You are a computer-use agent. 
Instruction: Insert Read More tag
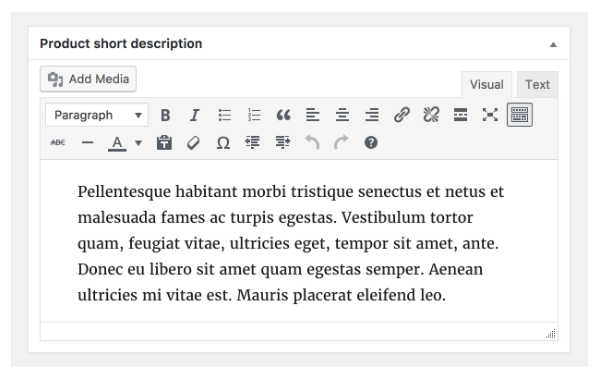[460, 115]
